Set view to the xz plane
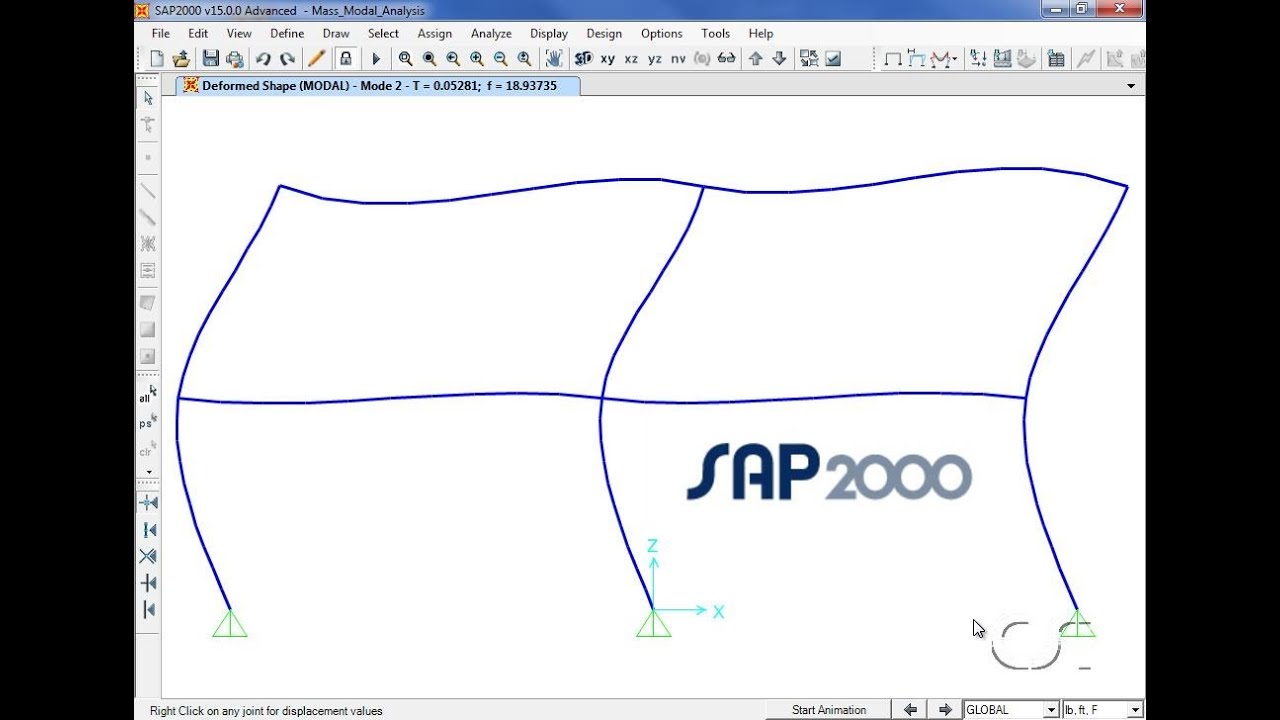1280x720 pixels. (x=631, y=59)
